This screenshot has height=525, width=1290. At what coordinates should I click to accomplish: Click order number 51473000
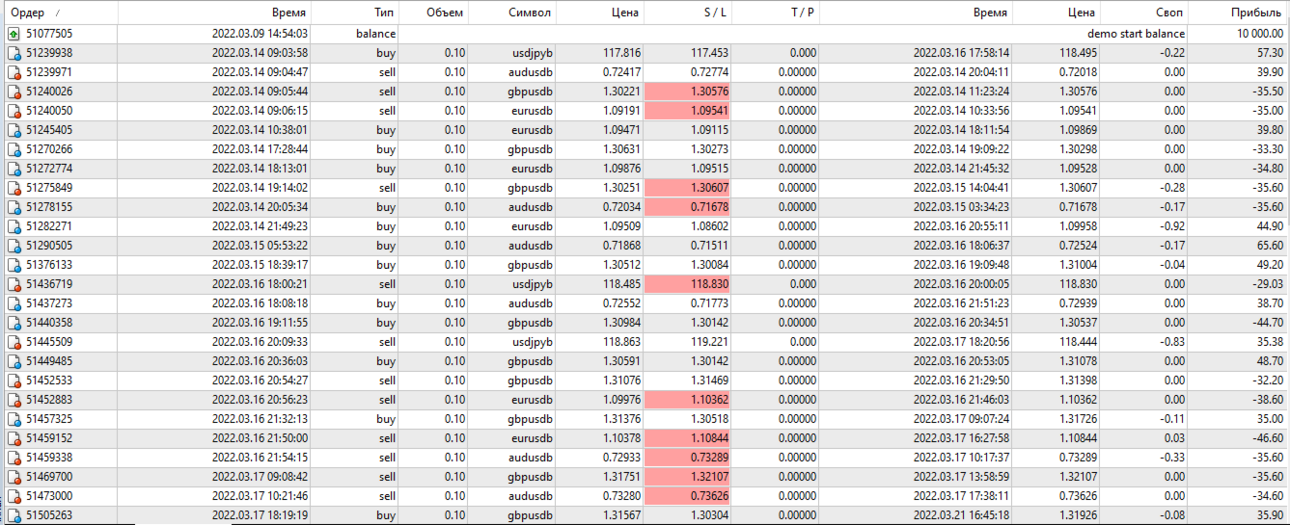point(49,496)
